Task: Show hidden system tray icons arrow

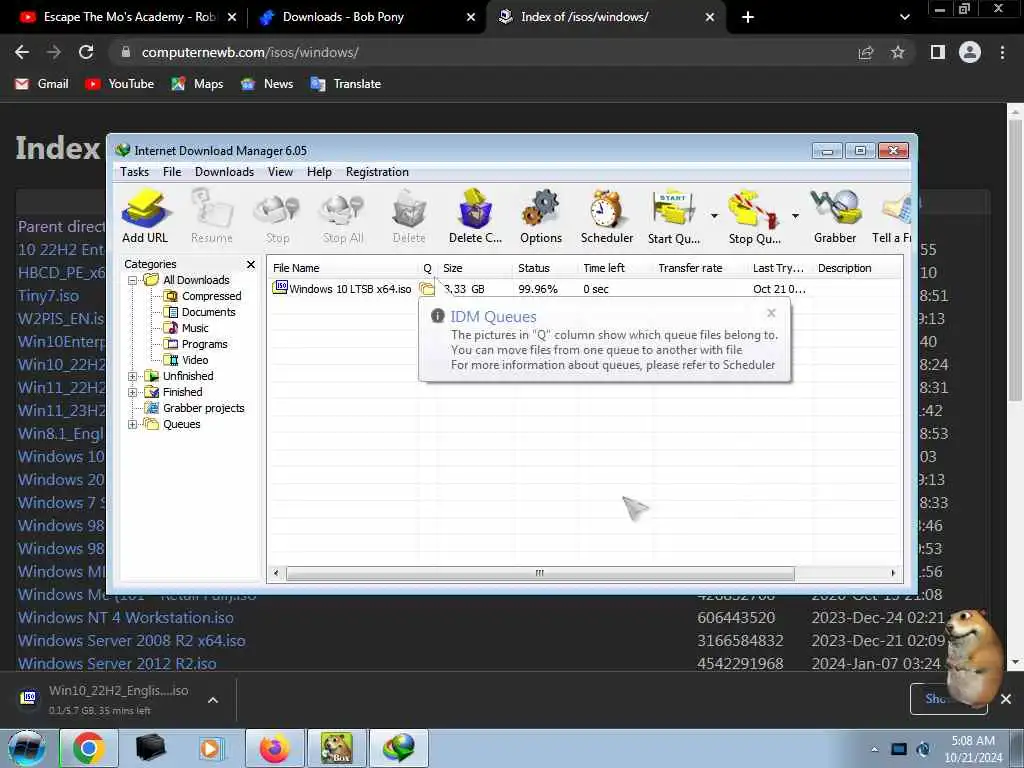Action: coord(874,749)
